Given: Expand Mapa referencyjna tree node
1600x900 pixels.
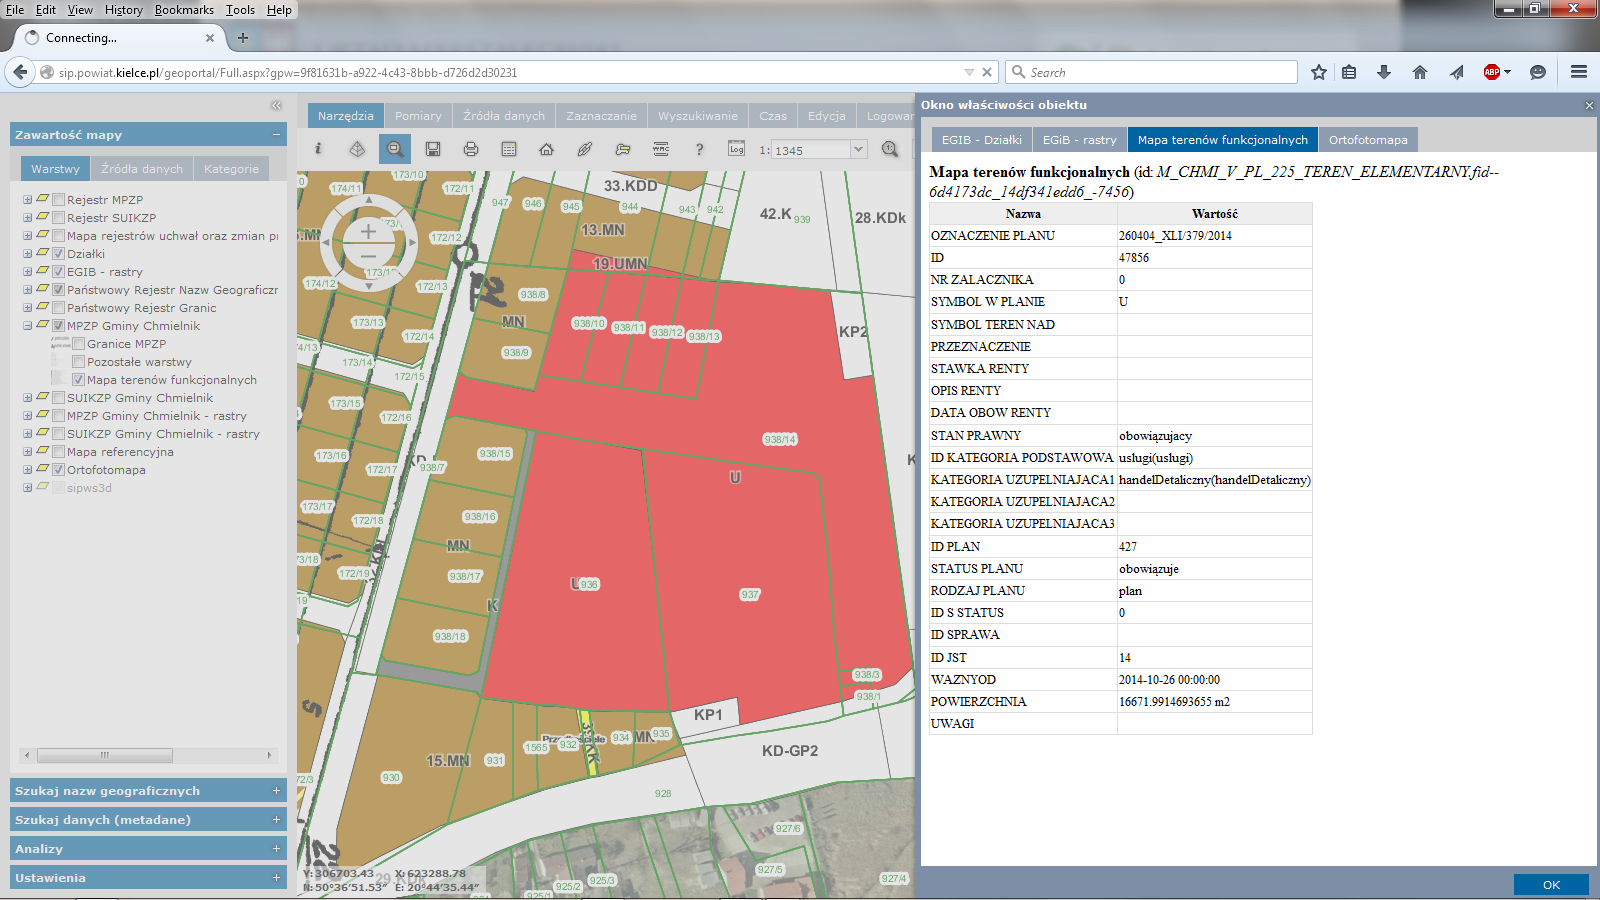Looking at the screenshot, I should [28, 452].
